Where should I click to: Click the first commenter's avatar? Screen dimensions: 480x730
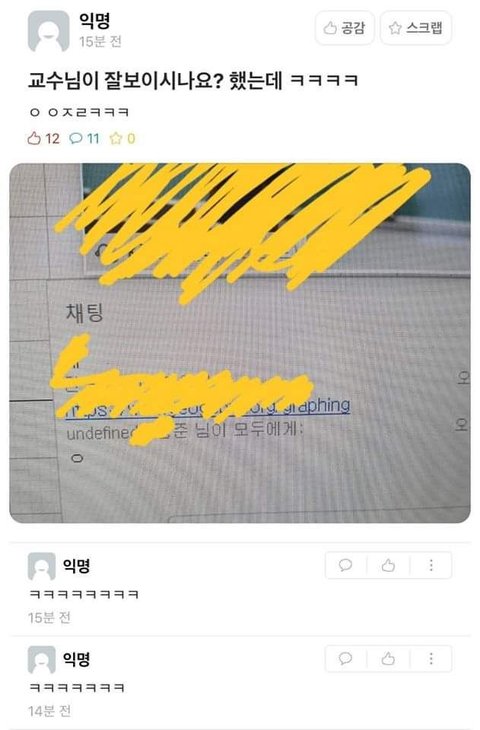tap(41, 566)
